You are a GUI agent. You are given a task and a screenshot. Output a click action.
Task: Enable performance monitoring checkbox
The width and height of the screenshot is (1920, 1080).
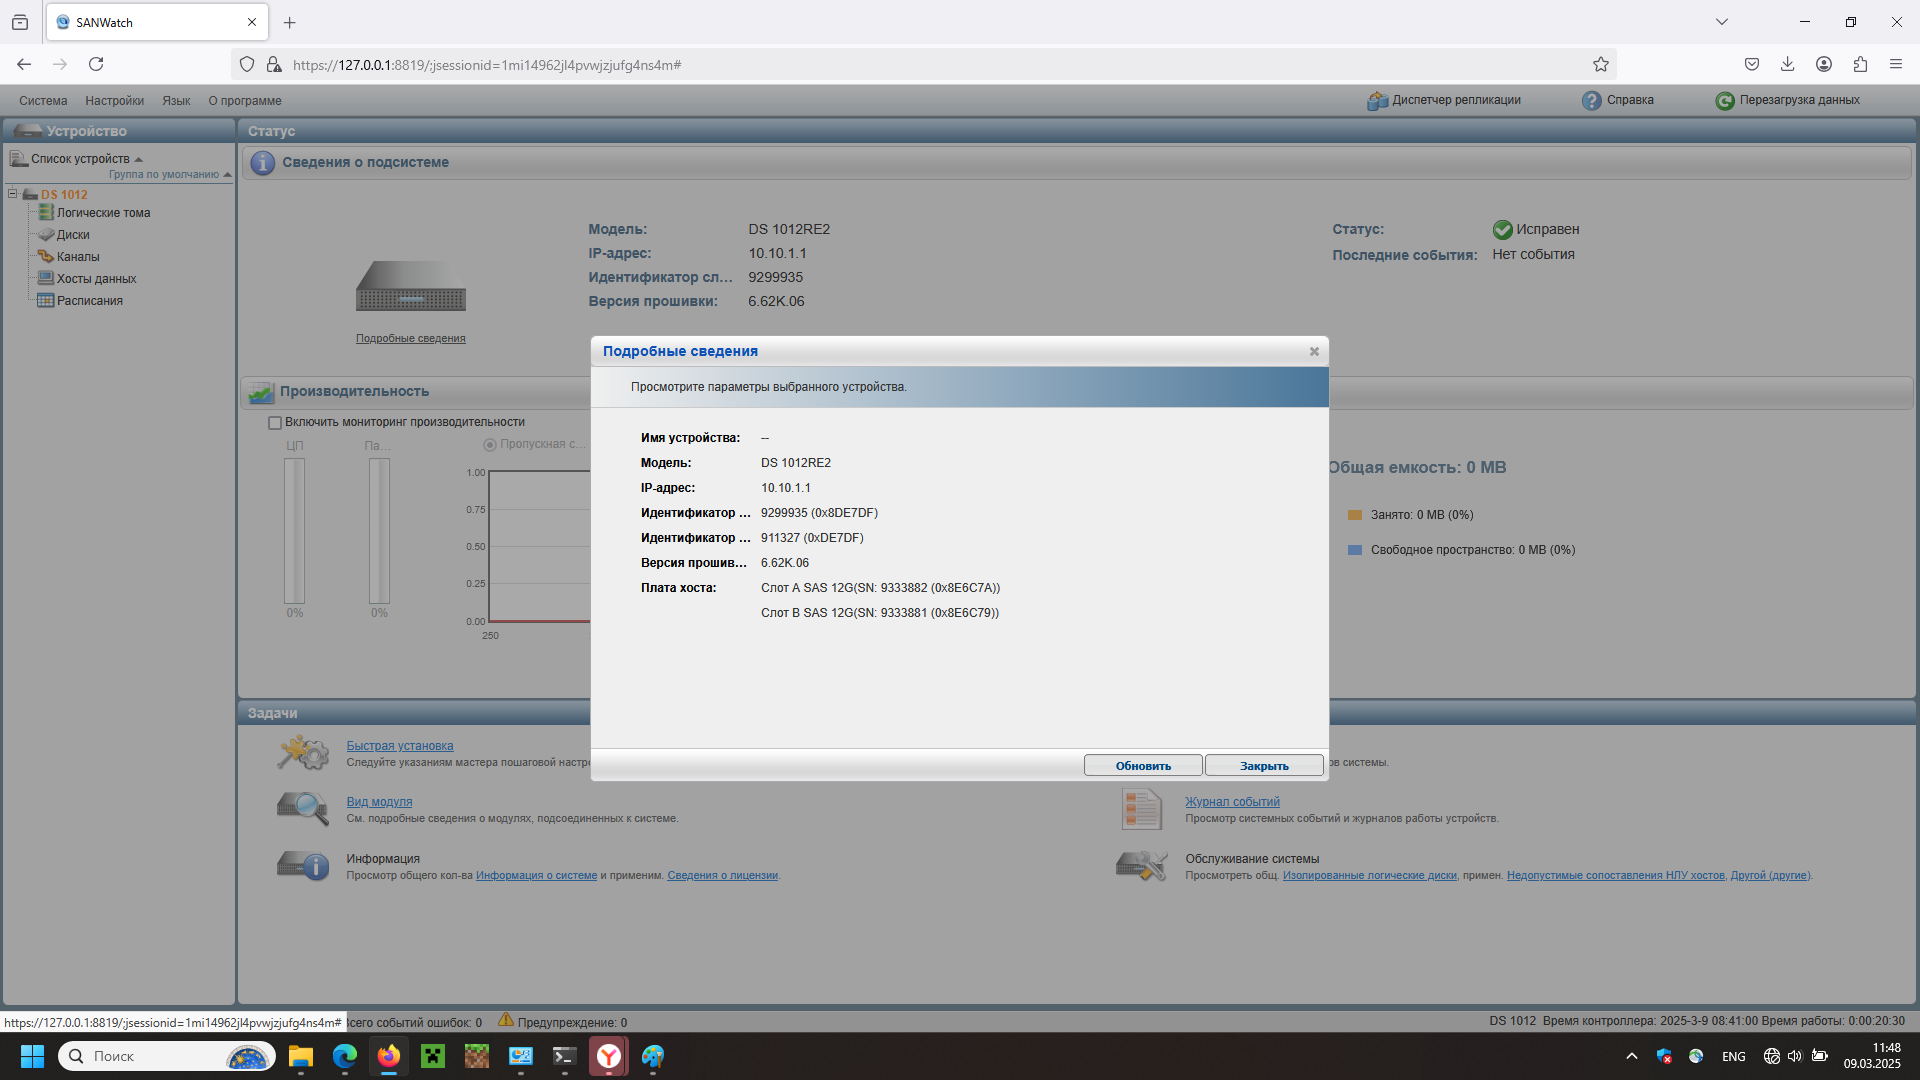275,423
